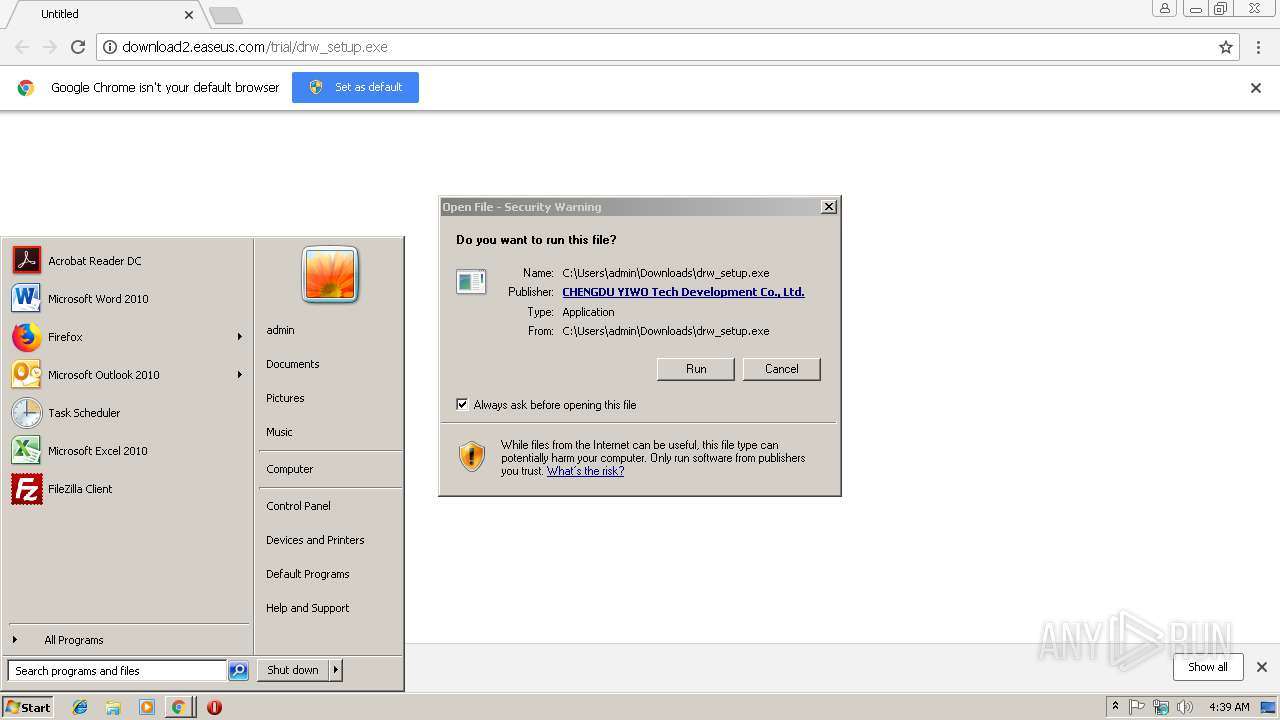Click the Start button

[x=28, y=707]
